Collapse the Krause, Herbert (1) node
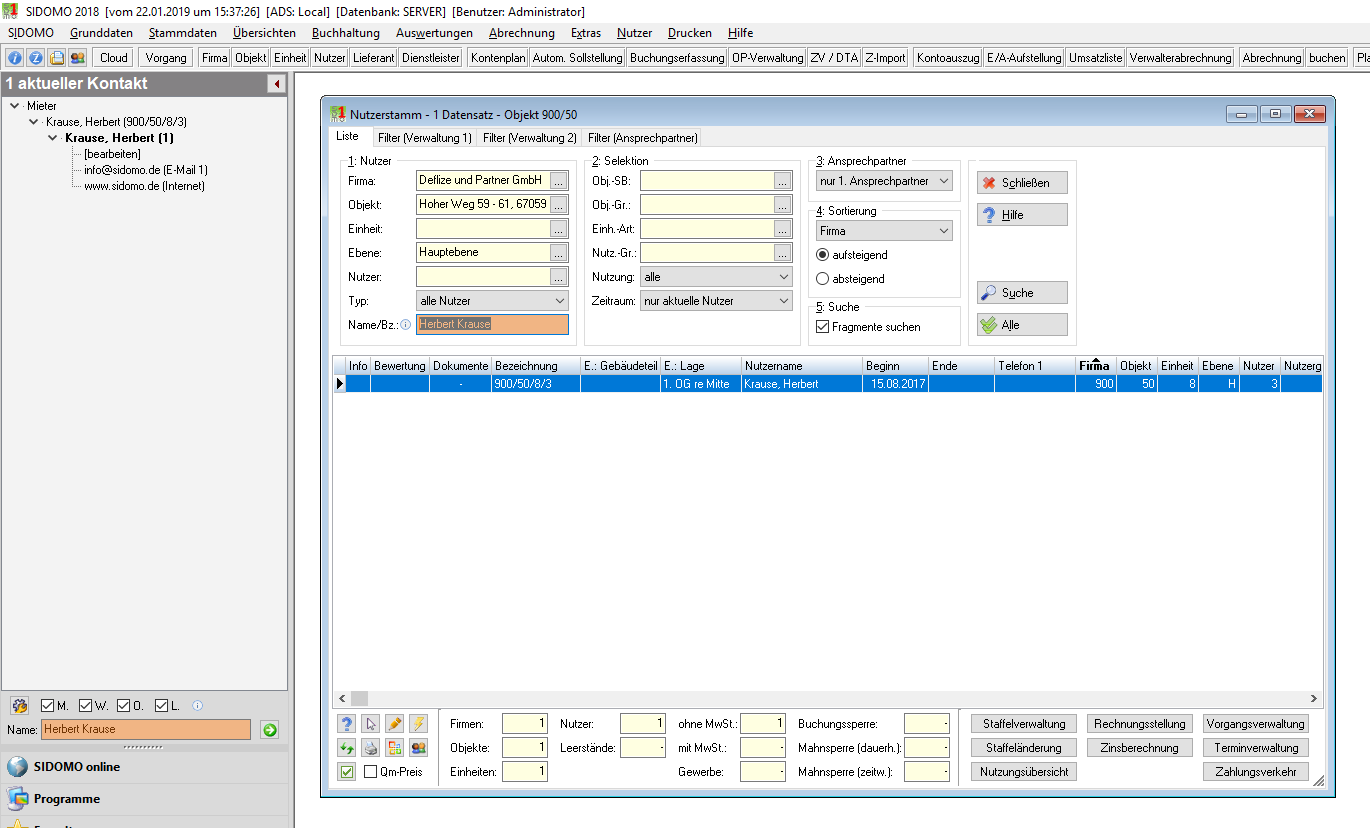1370x828 pixels. pyautogui.click(x=53, y=138)
